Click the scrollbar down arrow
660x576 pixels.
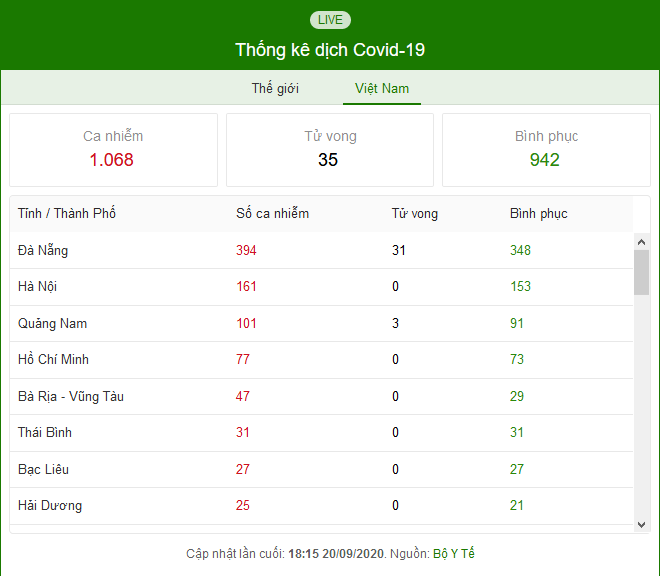641,525
